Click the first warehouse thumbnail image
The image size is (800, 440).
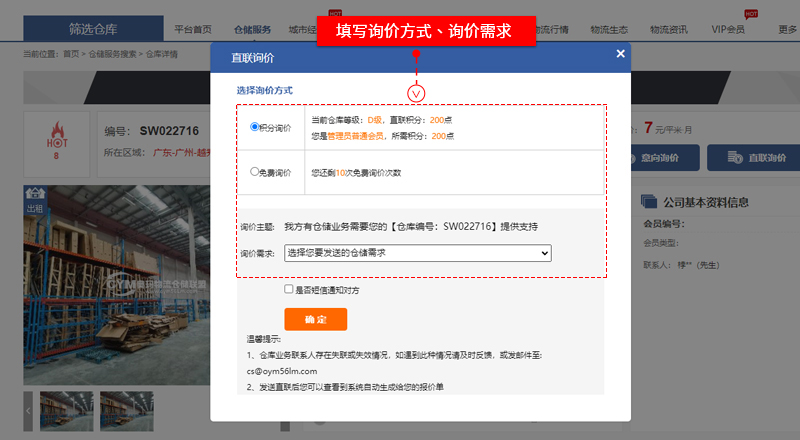[x=66, y=411]
